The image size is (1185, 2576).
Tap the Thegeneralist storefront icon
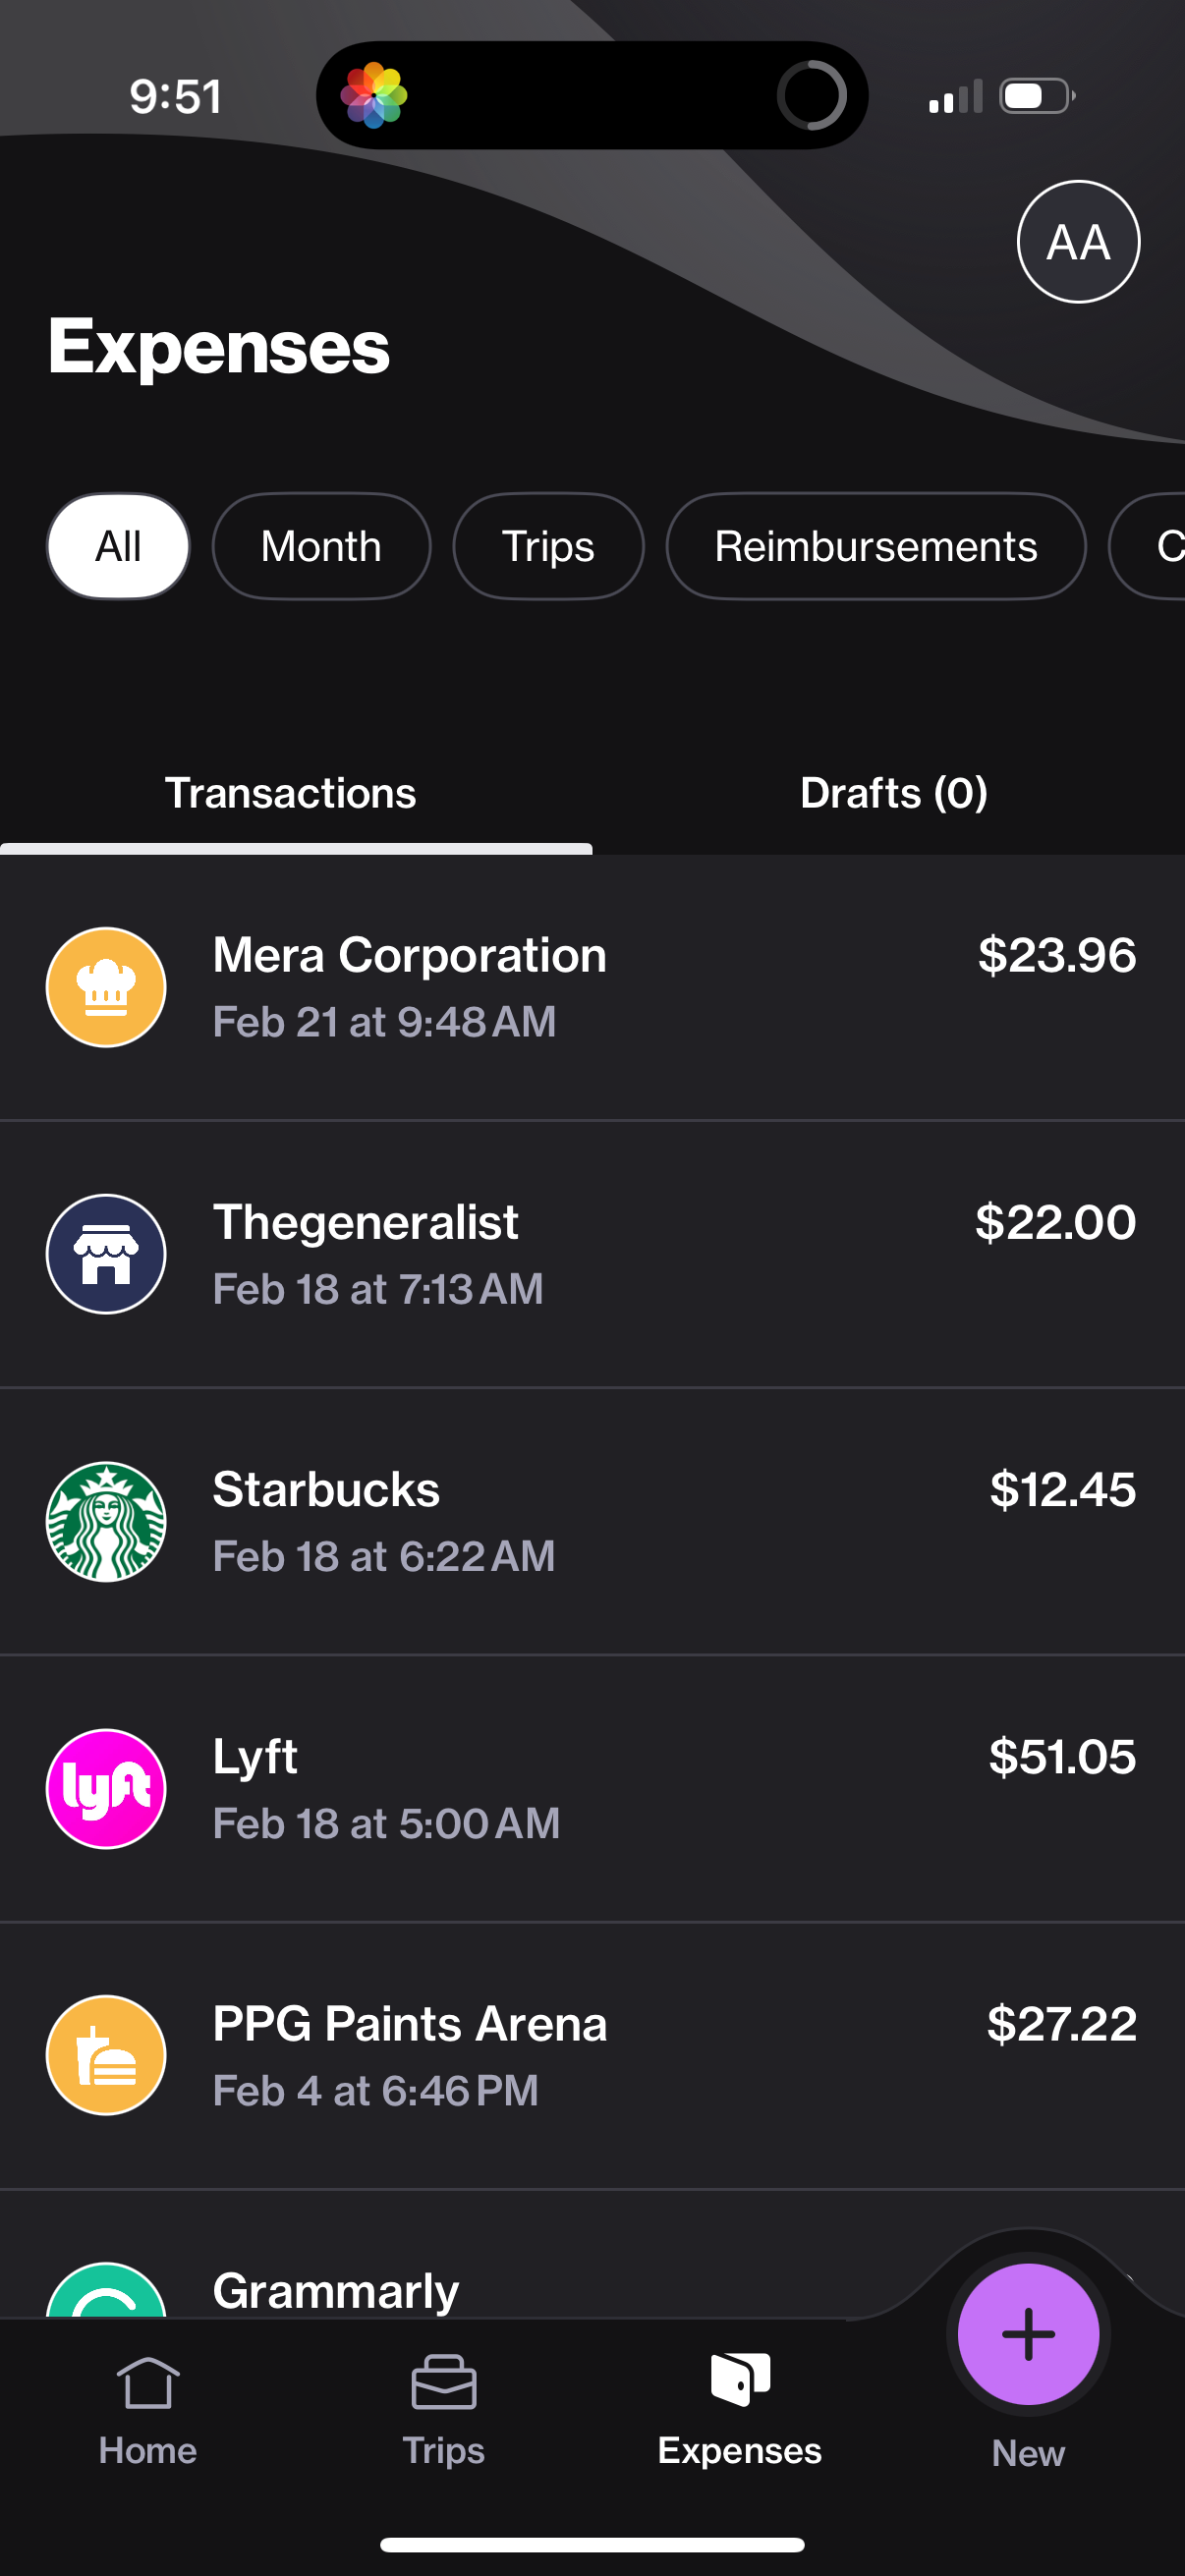106,1254
